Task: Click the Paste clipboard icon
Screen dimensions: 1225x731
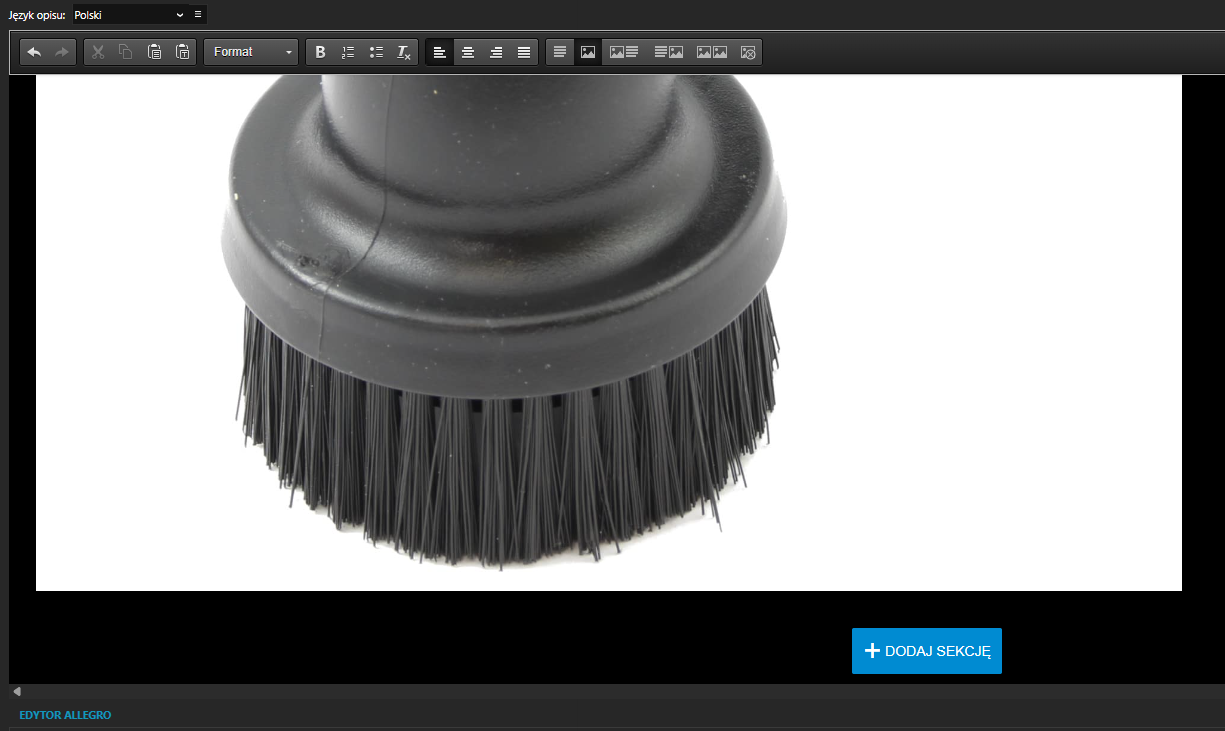Action: [154, 52]
